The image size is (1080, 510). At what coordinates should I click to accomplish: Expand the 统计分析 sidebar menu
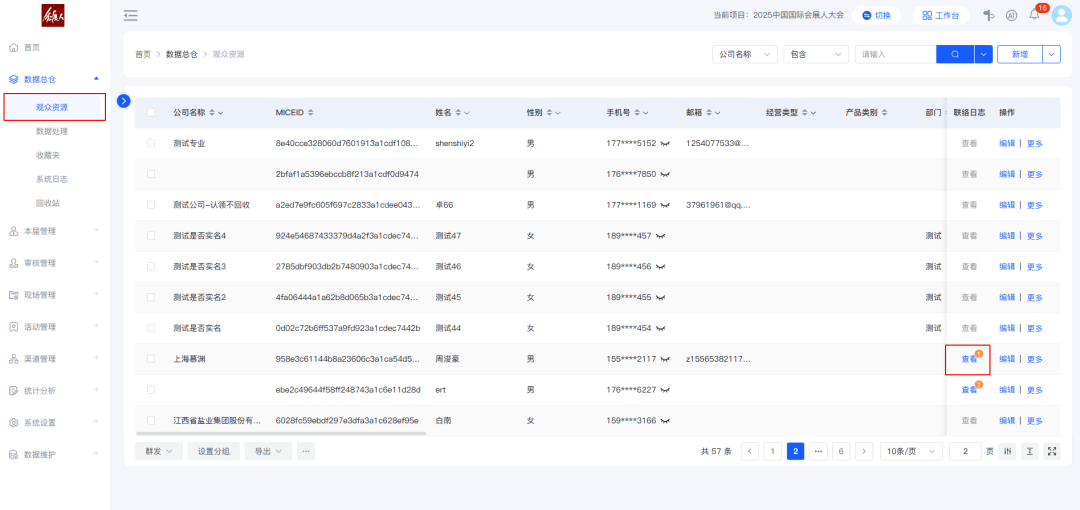click(54, 390)
